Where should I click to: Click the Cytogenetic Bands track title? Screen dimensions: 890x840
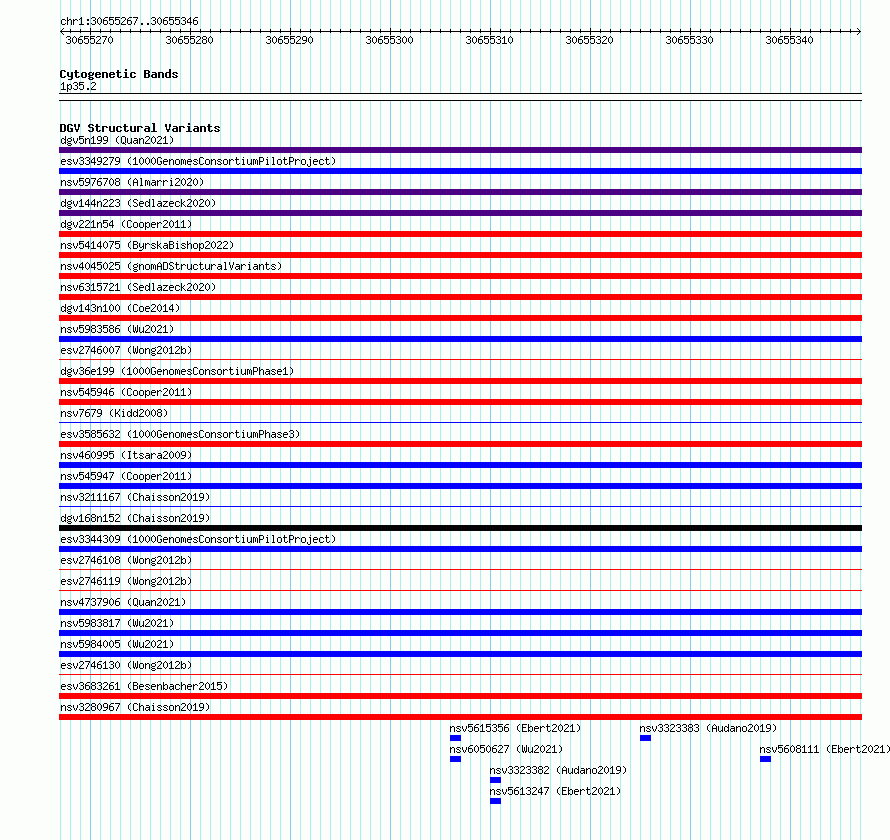tap(119, 74)
